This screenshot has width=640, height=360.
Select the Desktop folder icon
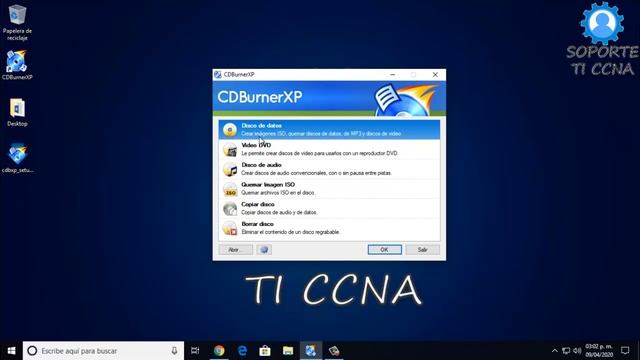click(17, 112)
